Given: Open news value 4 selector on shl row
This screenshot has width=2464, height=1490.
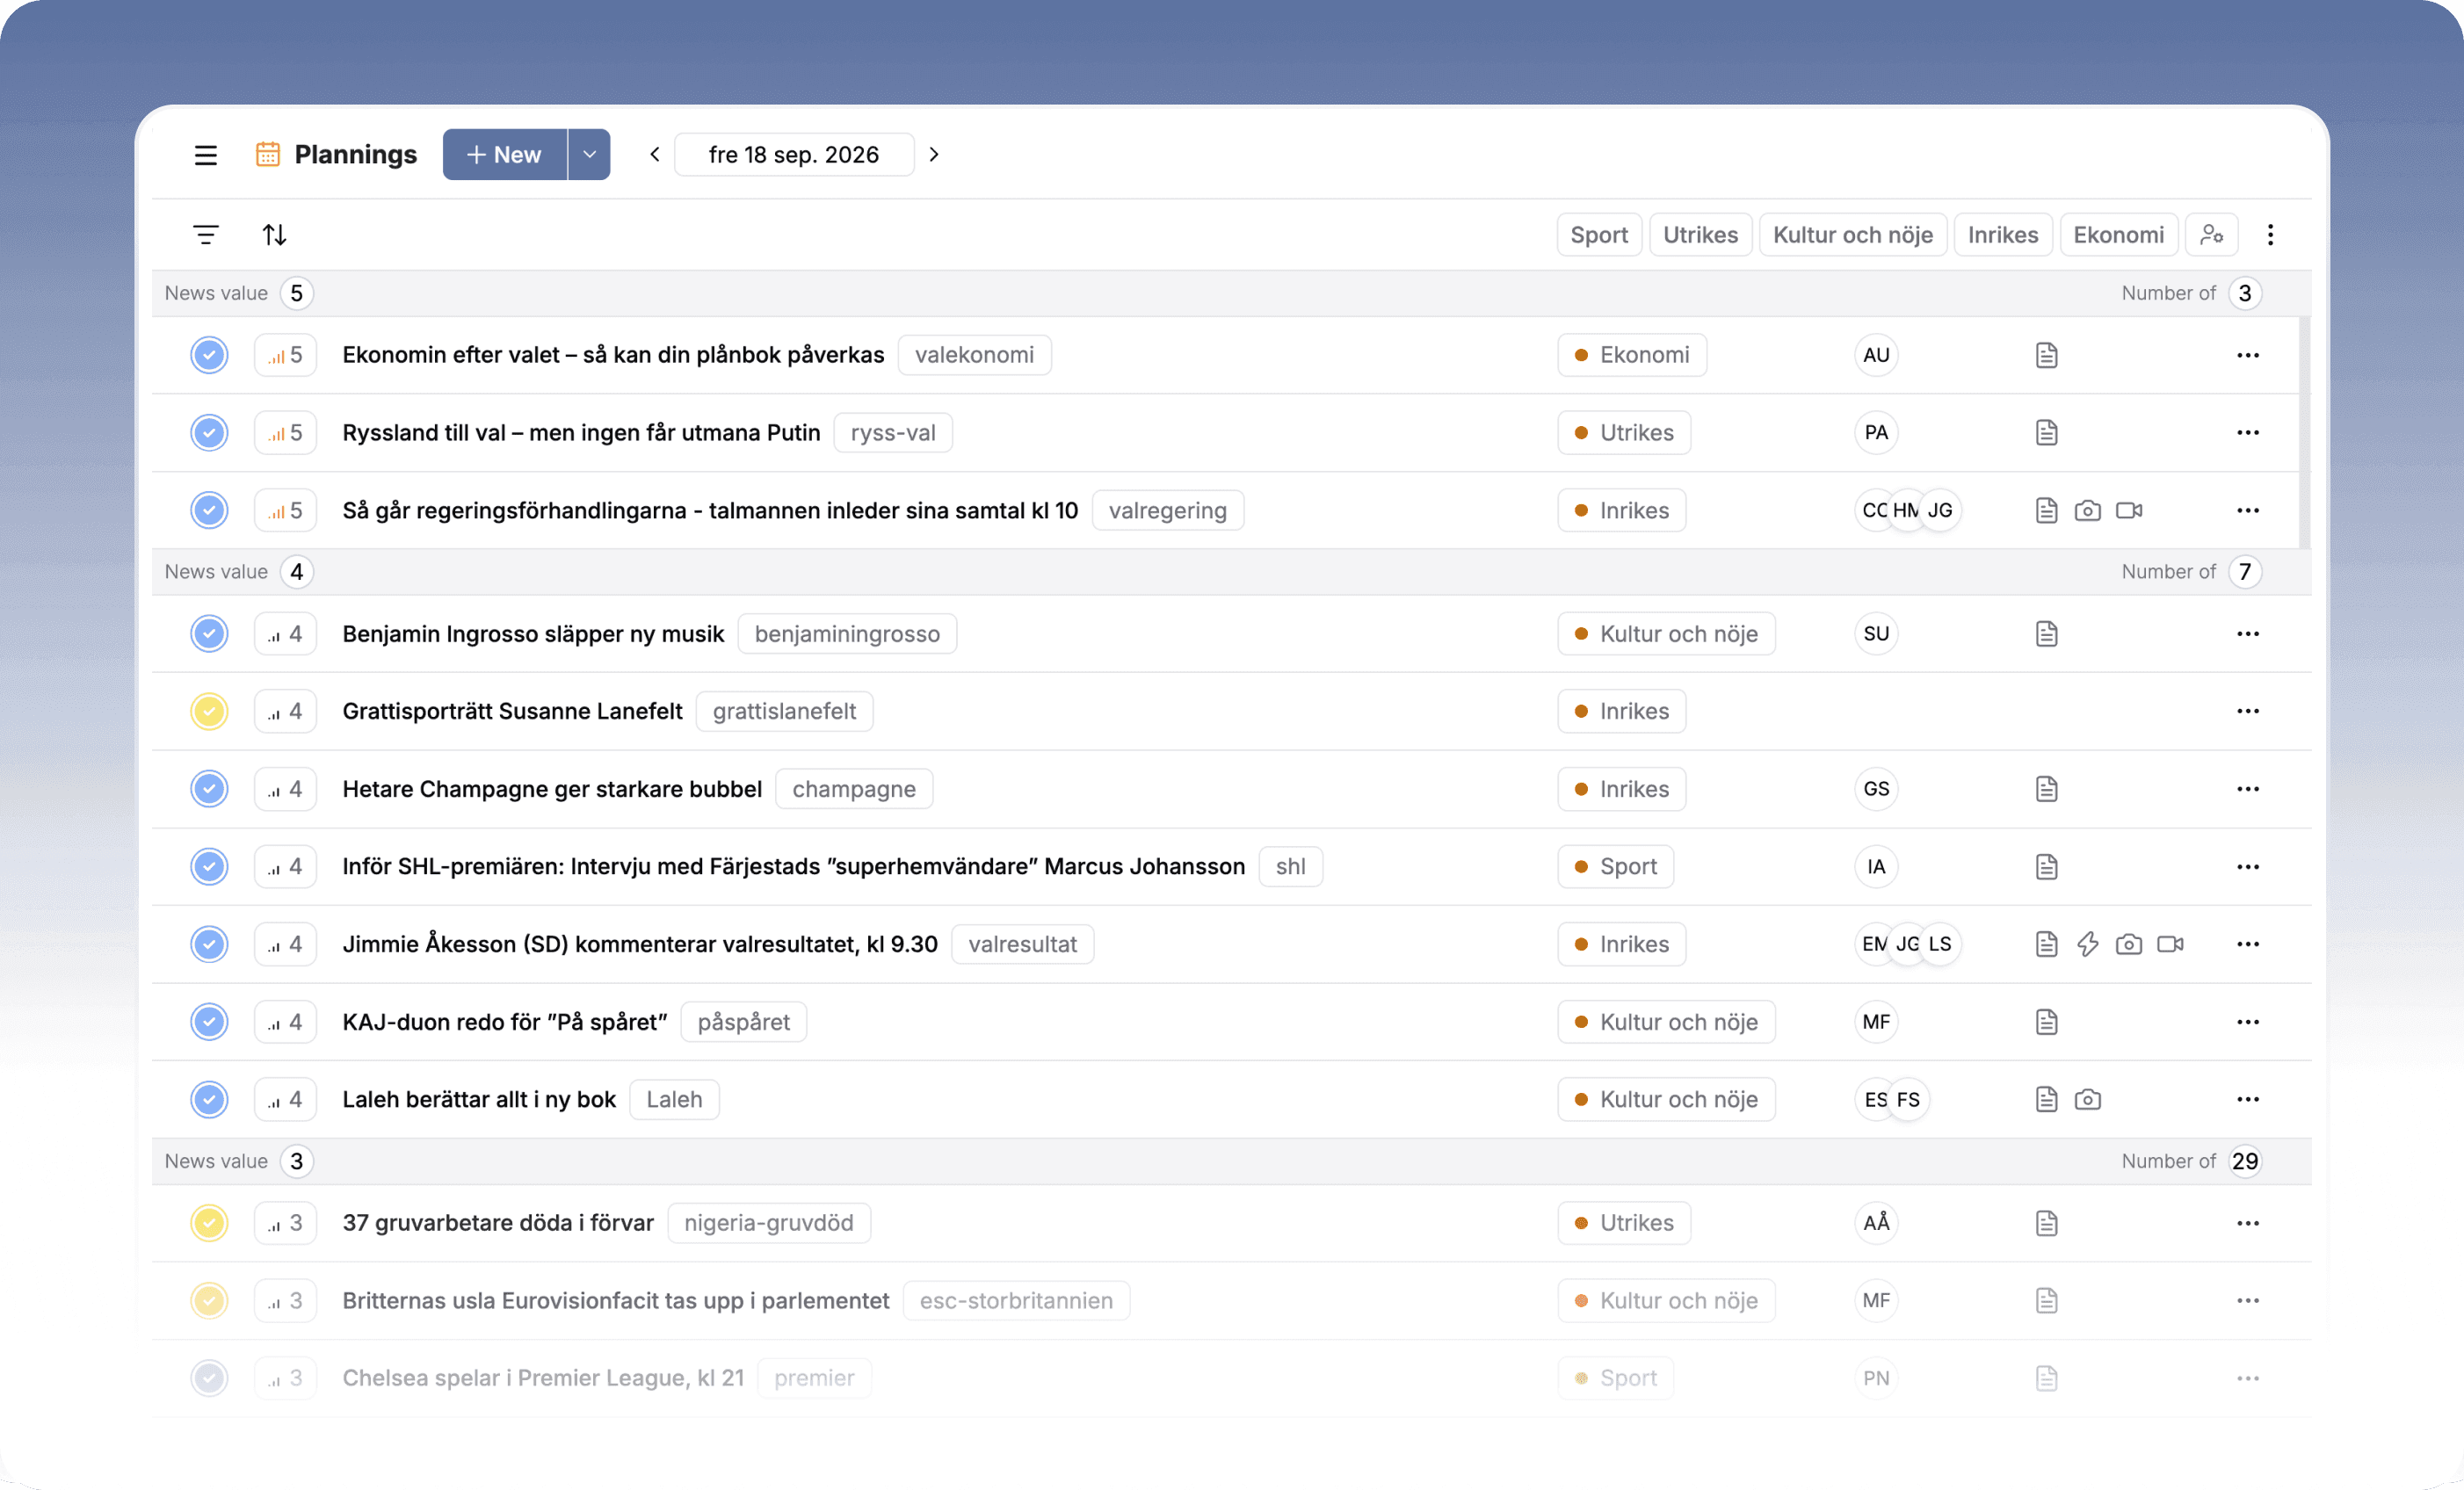Looking at the screenshot, I should click(x=285, y=867).
